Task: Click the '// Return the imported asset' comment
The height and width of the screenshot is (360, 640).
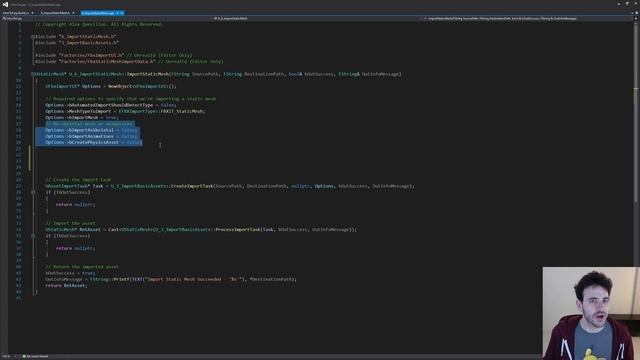Action: (82, 267)
